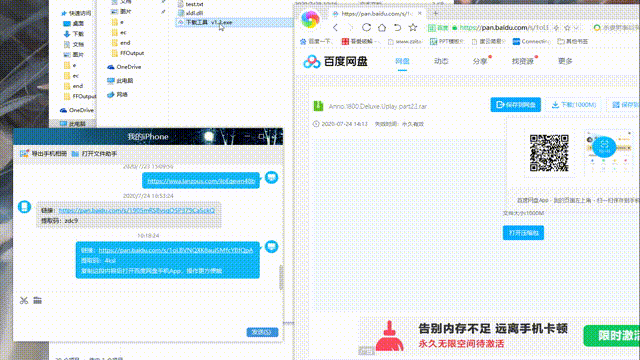Image resolution: width=640 pixels, height=360 pixels.
Task: Select the 找资源 tab
Action: click(x=523, y=61)
